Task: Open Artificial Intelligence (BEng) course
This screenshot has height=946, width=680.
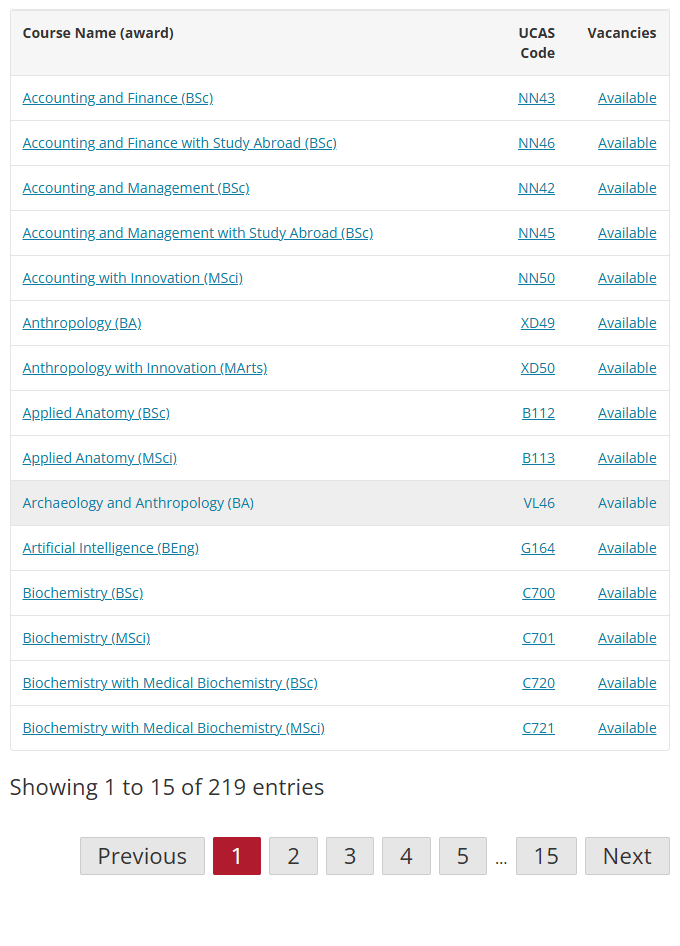Action: click(110, 548)
